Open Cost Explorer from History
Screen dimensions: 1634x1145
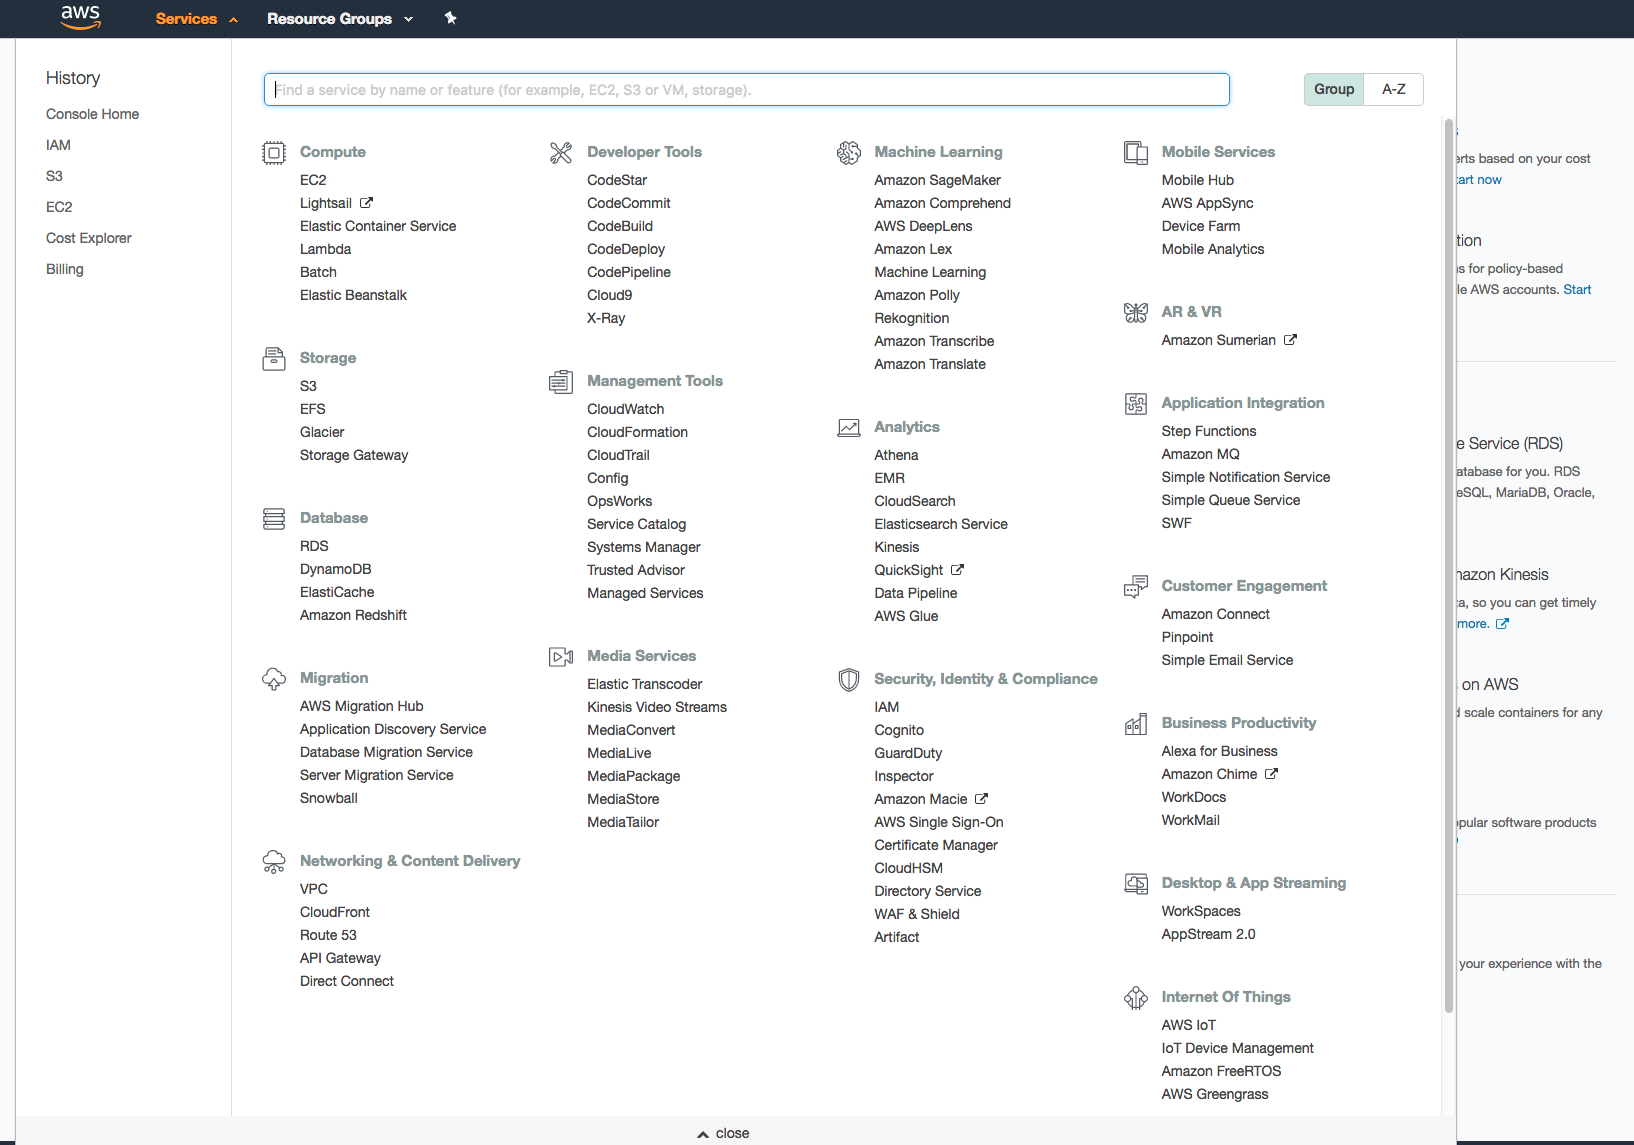point(89,238)
